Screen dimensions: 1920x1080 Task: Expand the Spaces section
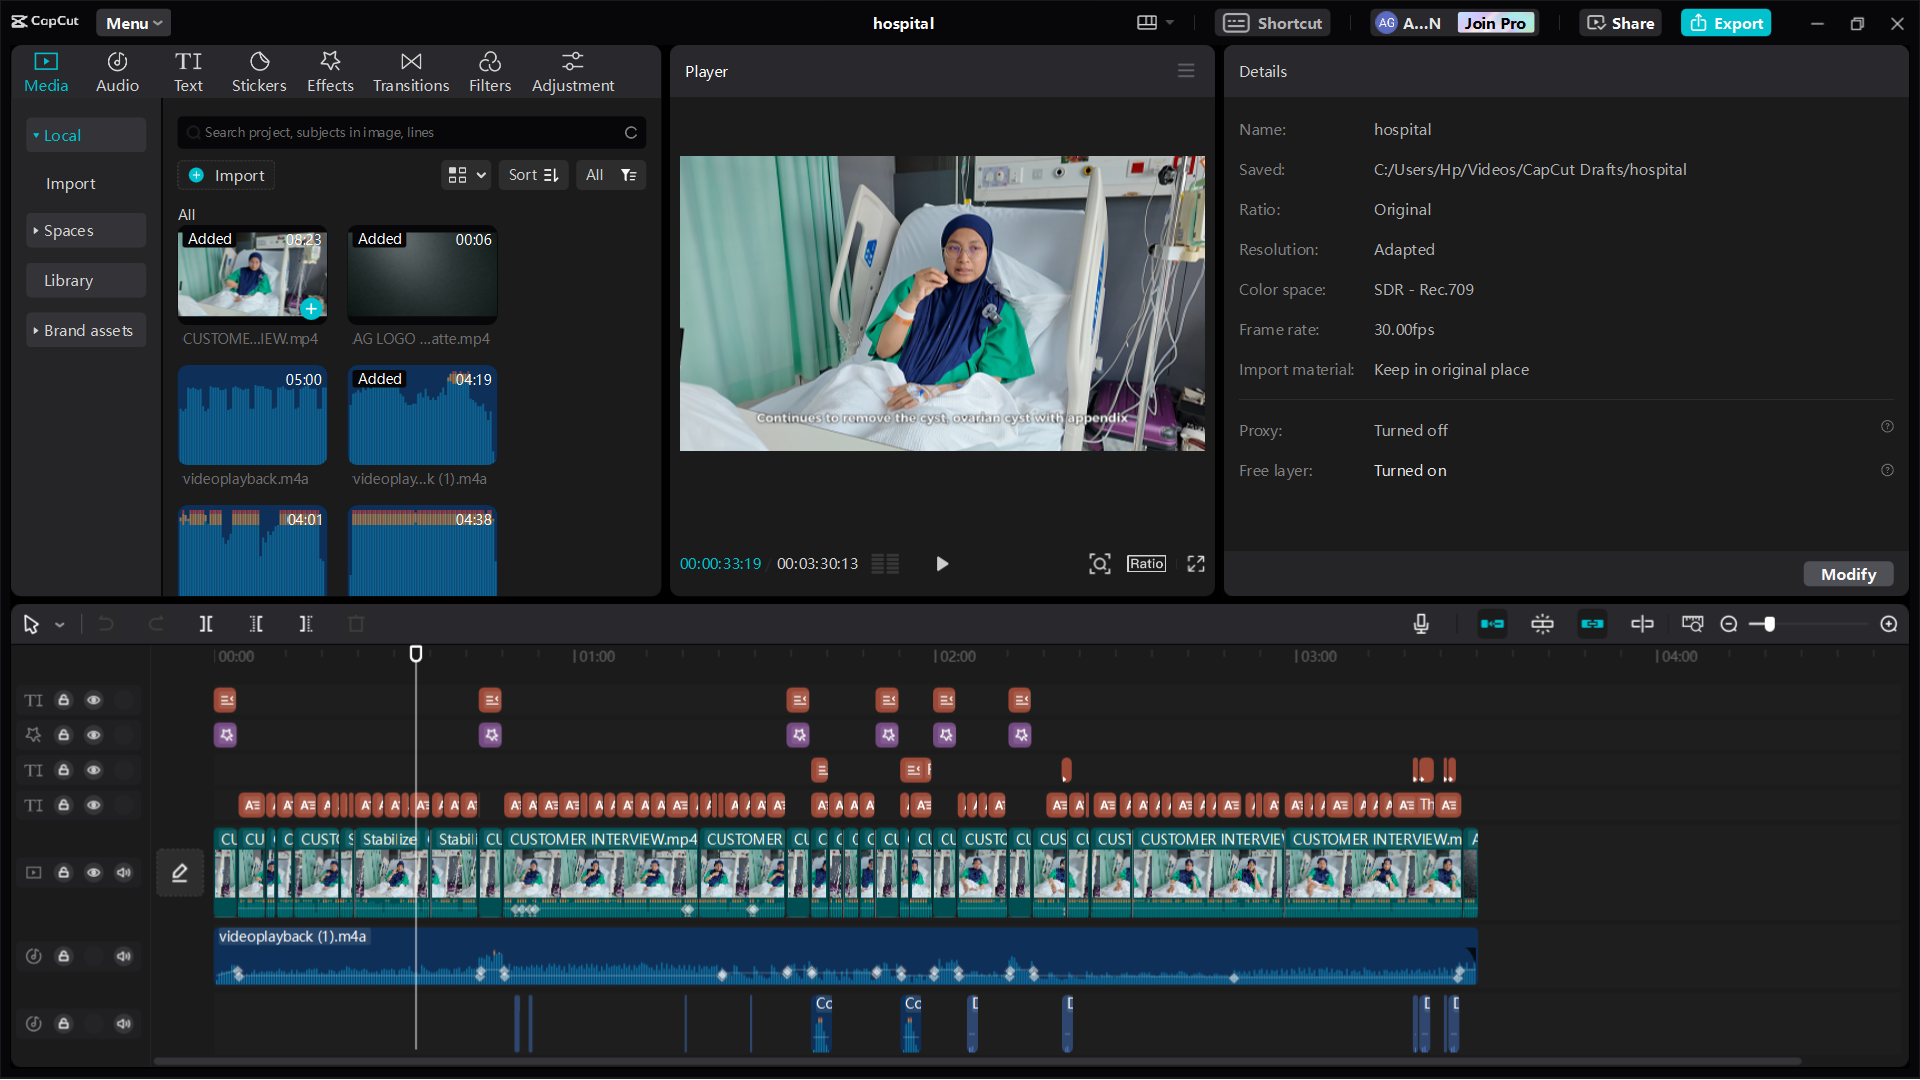(69, 231)
